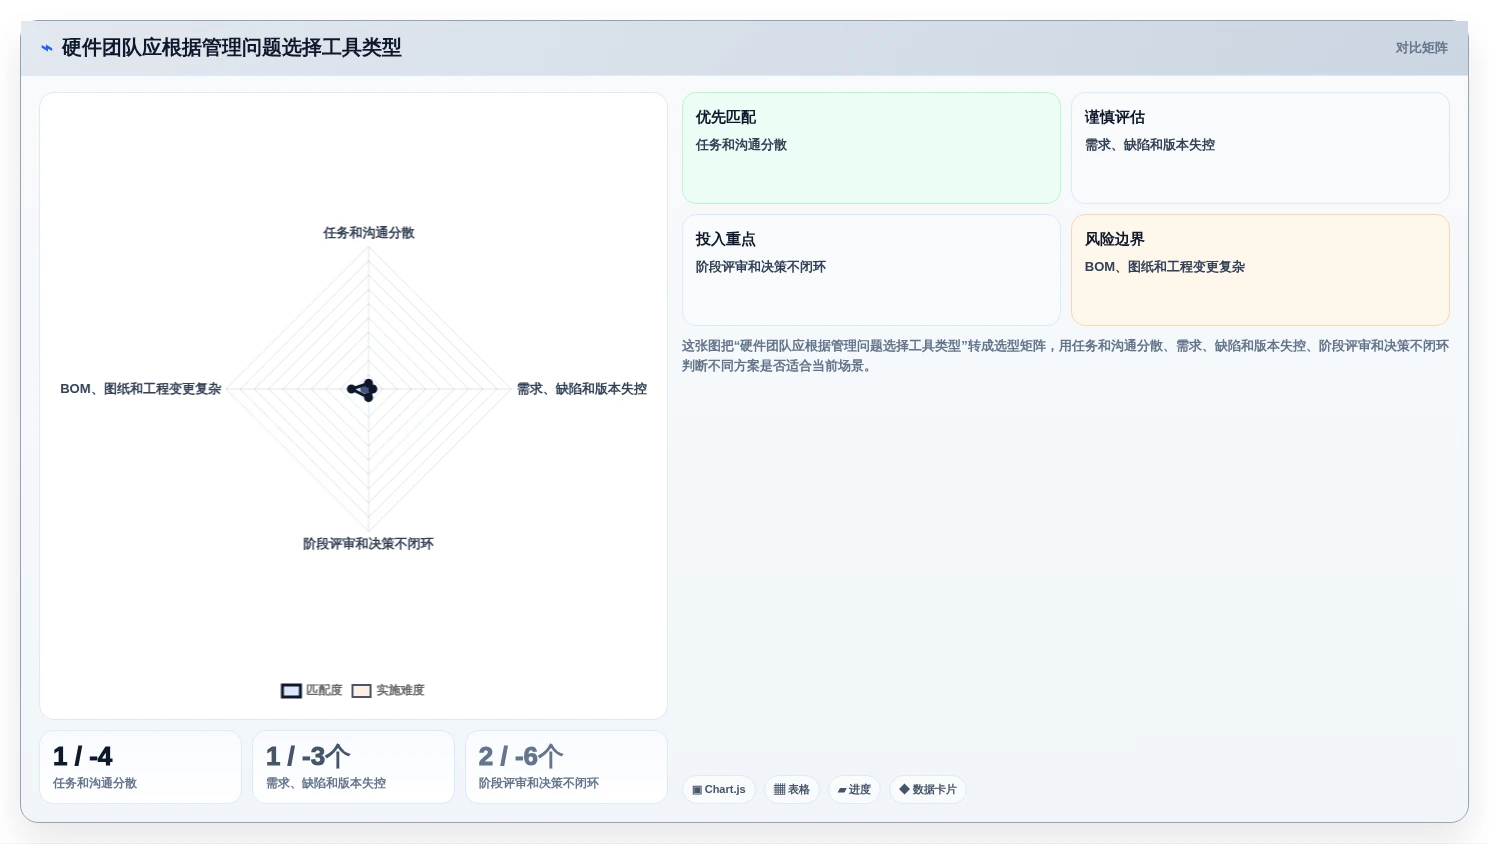Click BOM、图纸和工程变更复杂 text in 风险边界 card

click(x=1165, y=267)
